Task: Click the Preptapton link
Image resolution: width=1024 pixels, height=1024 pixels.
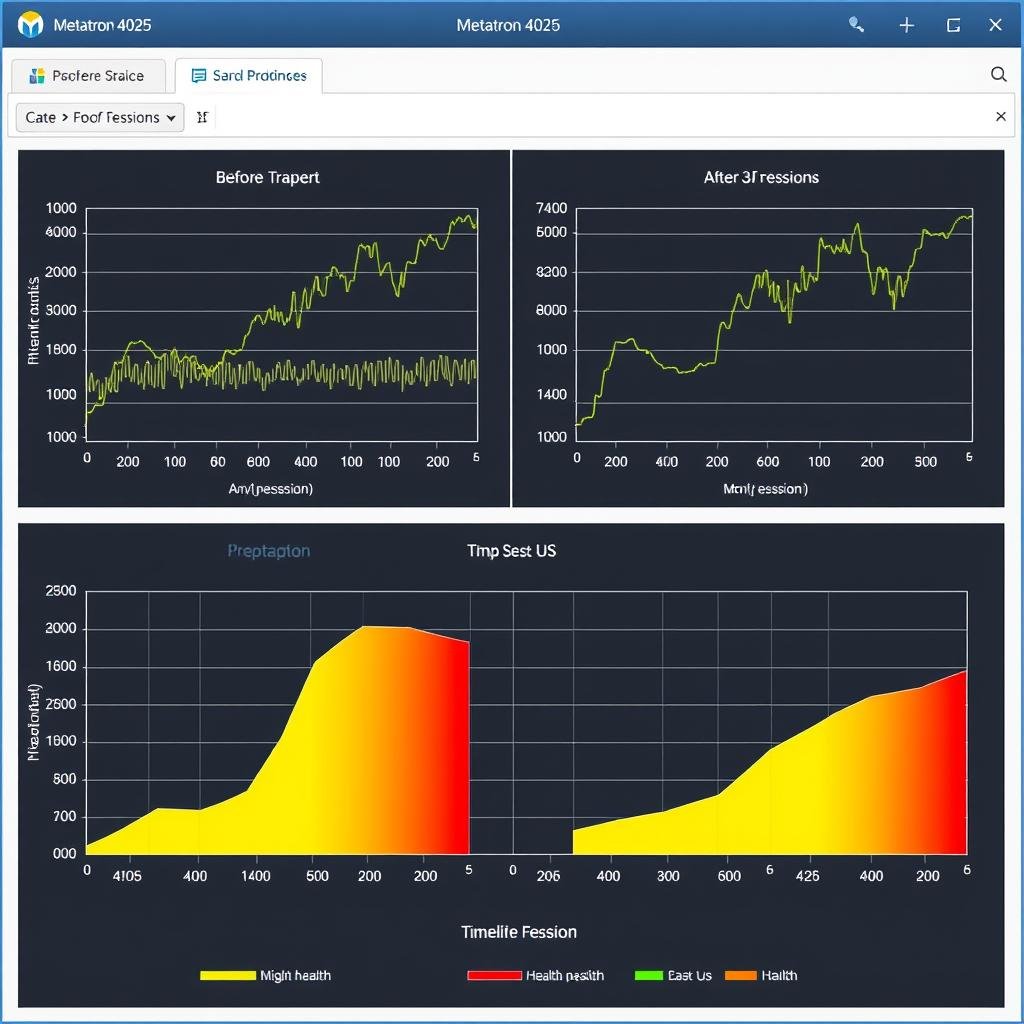Action: point(268,551)
